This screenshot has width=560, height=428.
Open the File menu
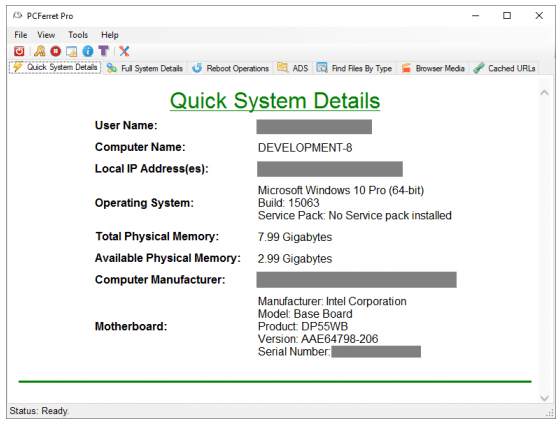21,35
